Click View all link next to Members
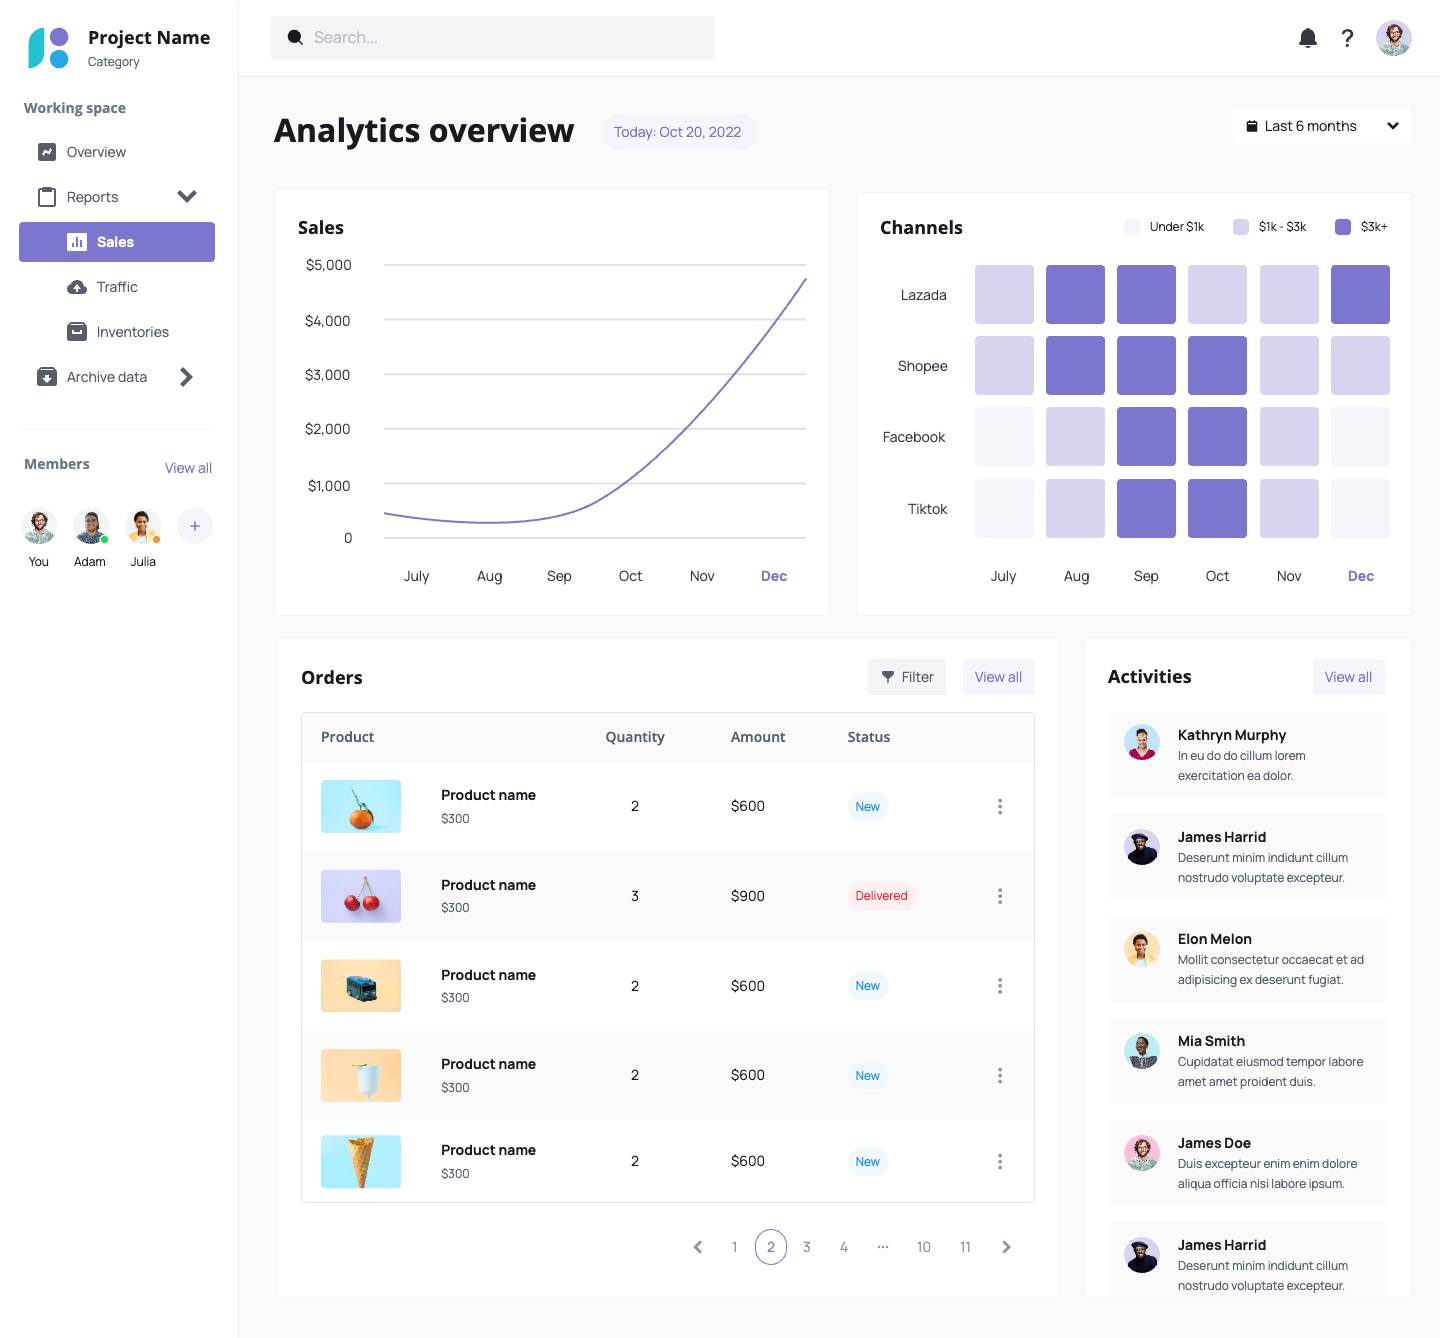The height and width of the screenshot is (1338, 1440). pyautogui.click(x=188, y=468)
